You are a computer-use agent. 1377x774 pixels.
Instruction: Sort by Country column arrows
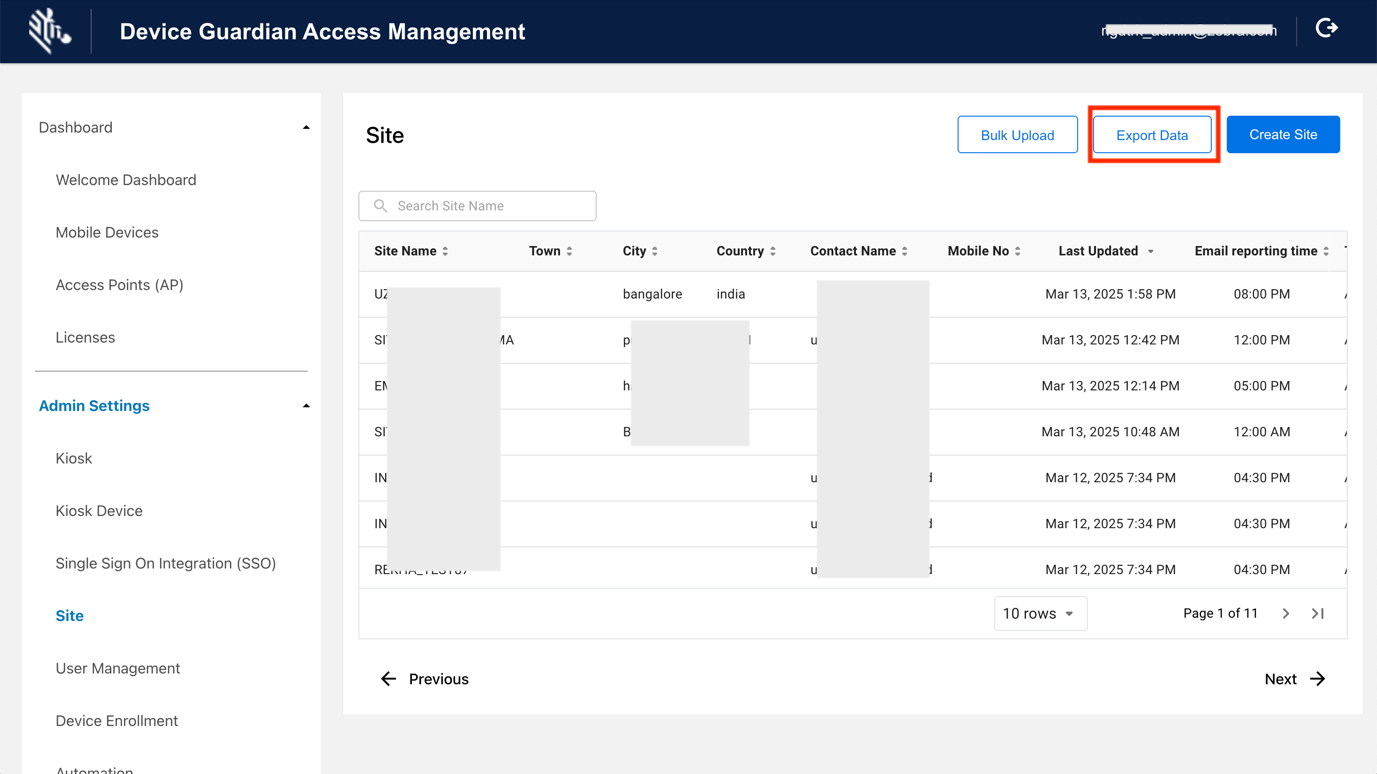(773, 252)
